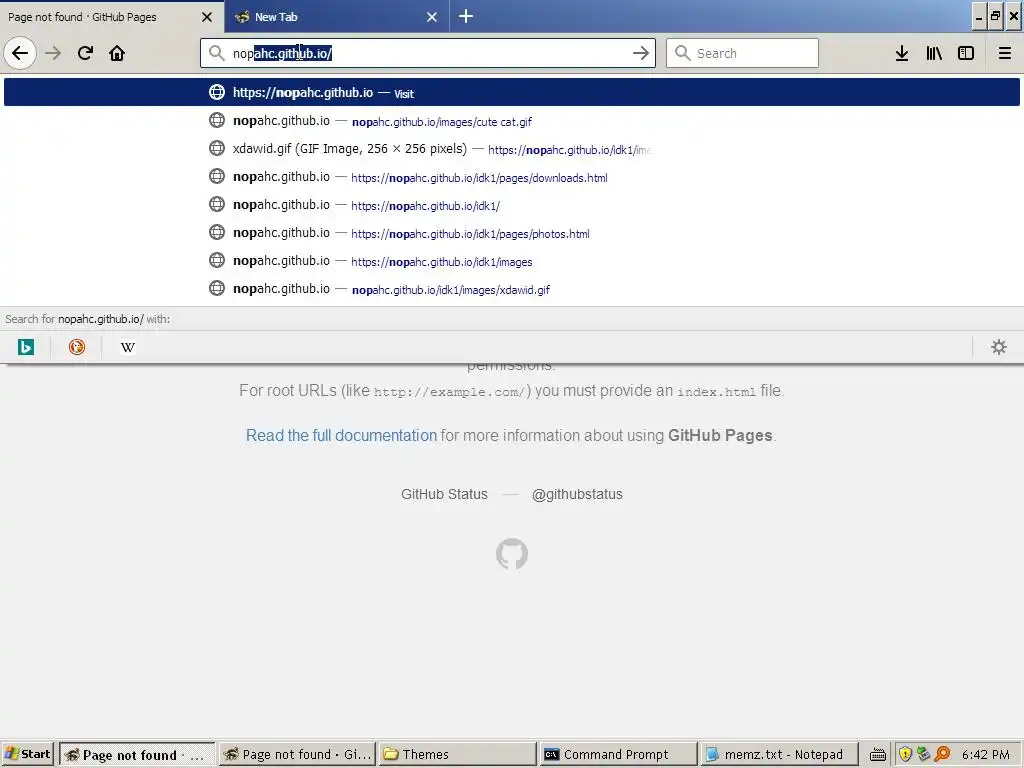Select the idk1/pages/downloads.html suggestion
The image size is (1024, 768).
(x=512, y=177)
